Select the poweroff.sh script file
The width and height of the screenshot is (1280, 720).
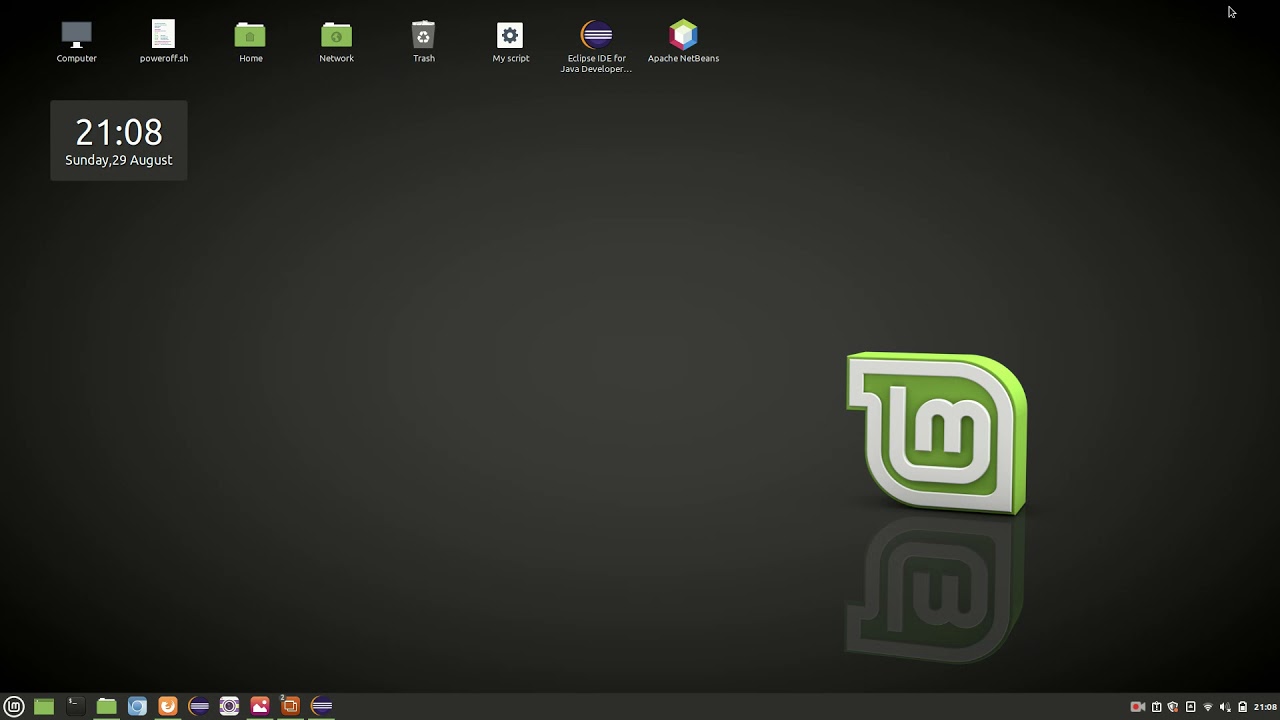pos(163,43)
